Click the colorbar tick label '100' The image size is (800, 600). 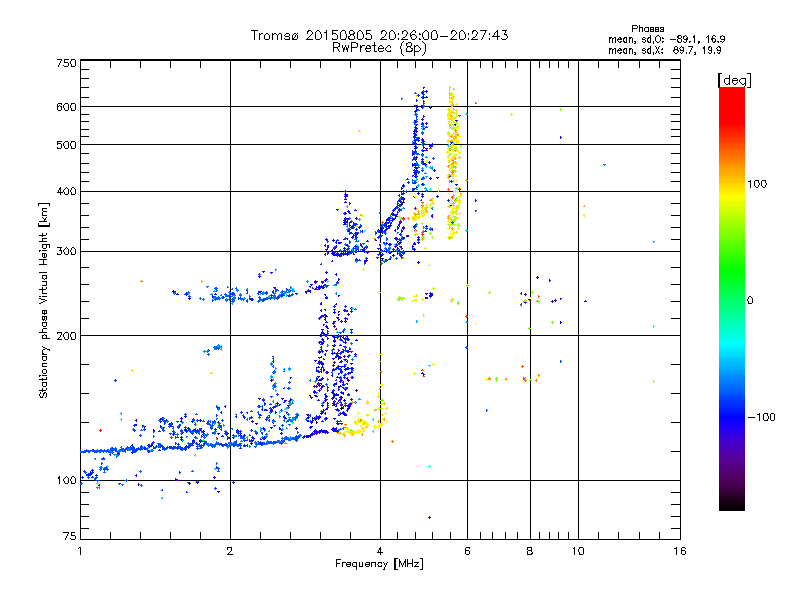757,184
